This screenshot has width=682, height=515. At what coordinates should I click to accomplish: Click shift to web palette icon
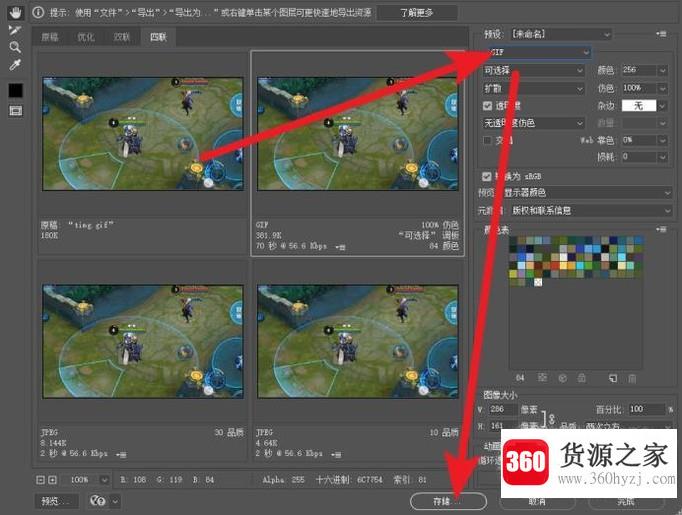562,378
